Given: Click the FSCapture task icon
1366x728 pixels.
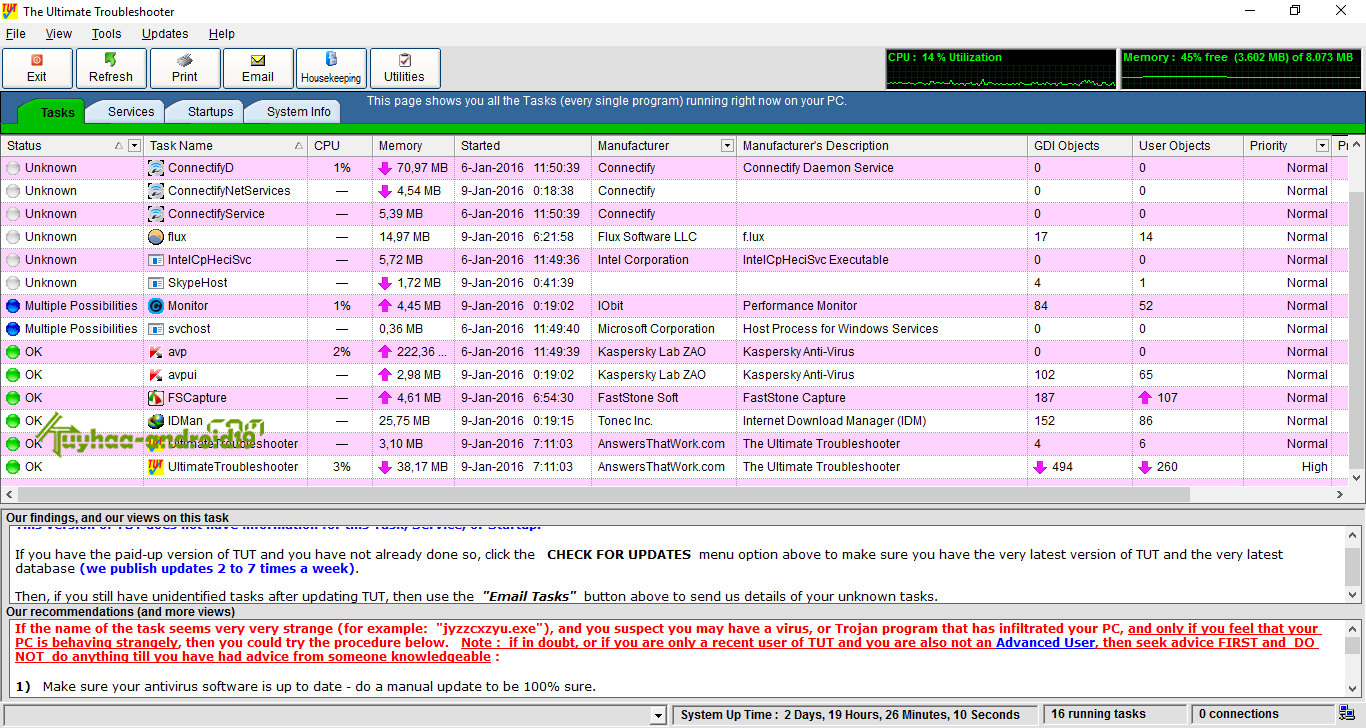Looking at the screenshot, I should [x=156, y=398].
